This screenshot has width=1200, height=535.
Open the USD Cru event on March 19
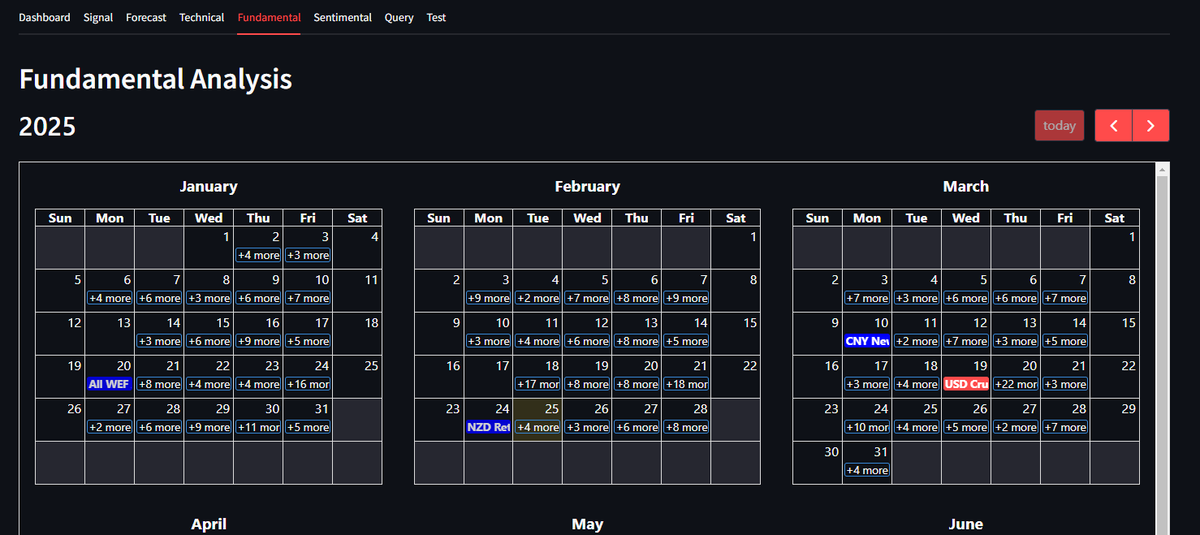point(966,384)
